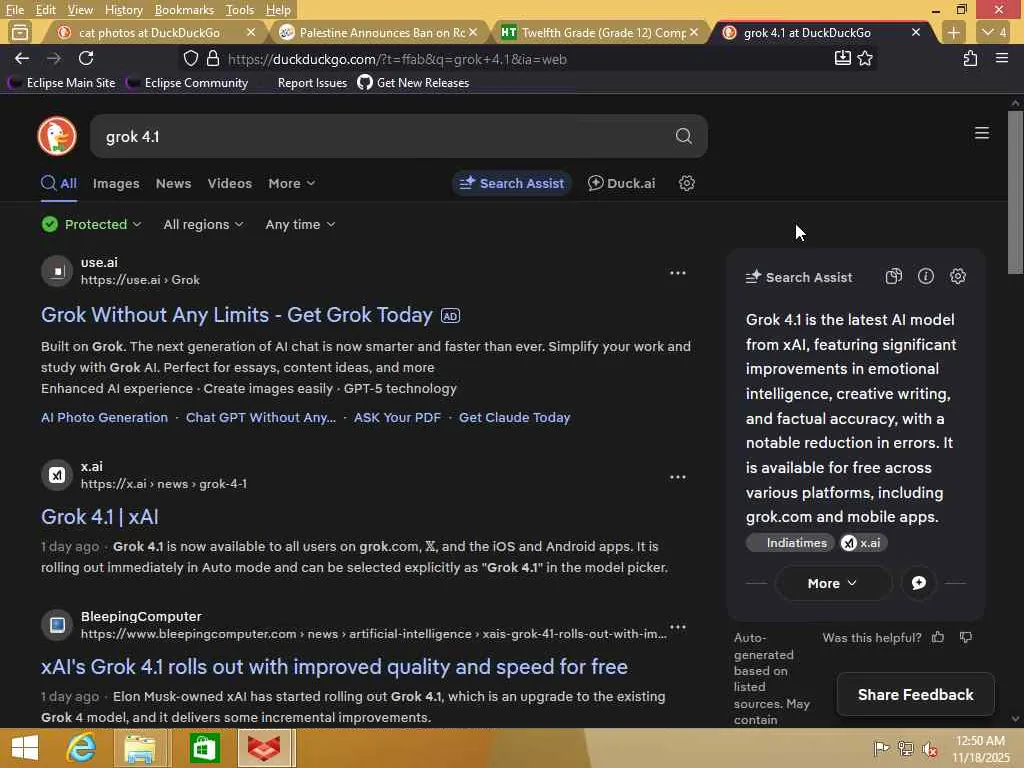Click the Windows Start button

tap(25, 748)
